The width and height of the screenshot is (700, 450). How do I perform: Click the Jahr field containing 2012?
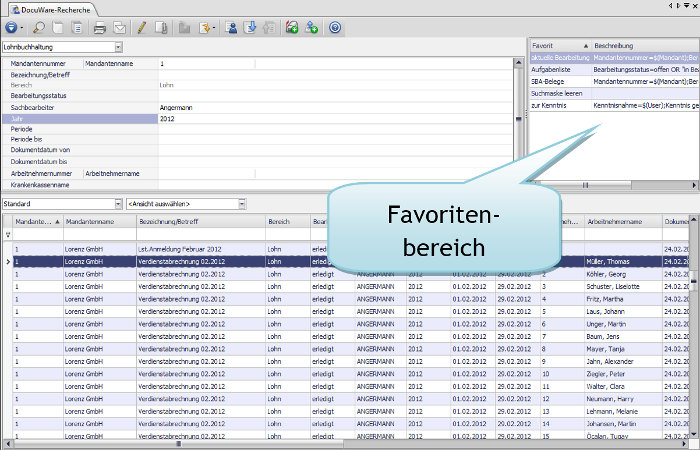[335, 119]
